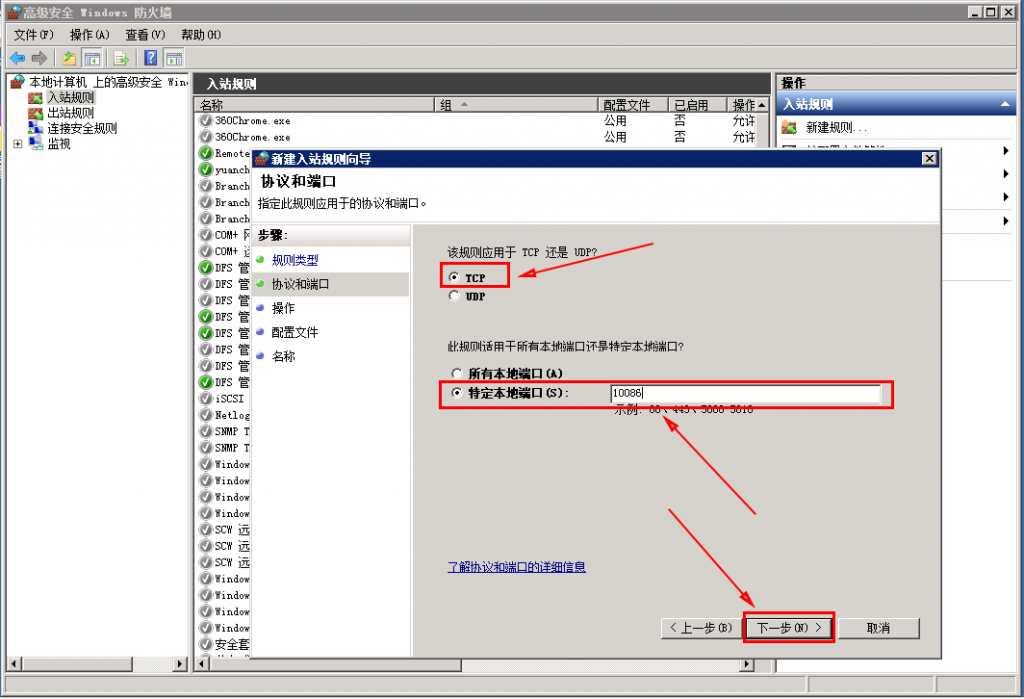Viewport: 1024px width, 699px height.
Task: Click the iSCSI rule row
Action: tap(224, 398)
